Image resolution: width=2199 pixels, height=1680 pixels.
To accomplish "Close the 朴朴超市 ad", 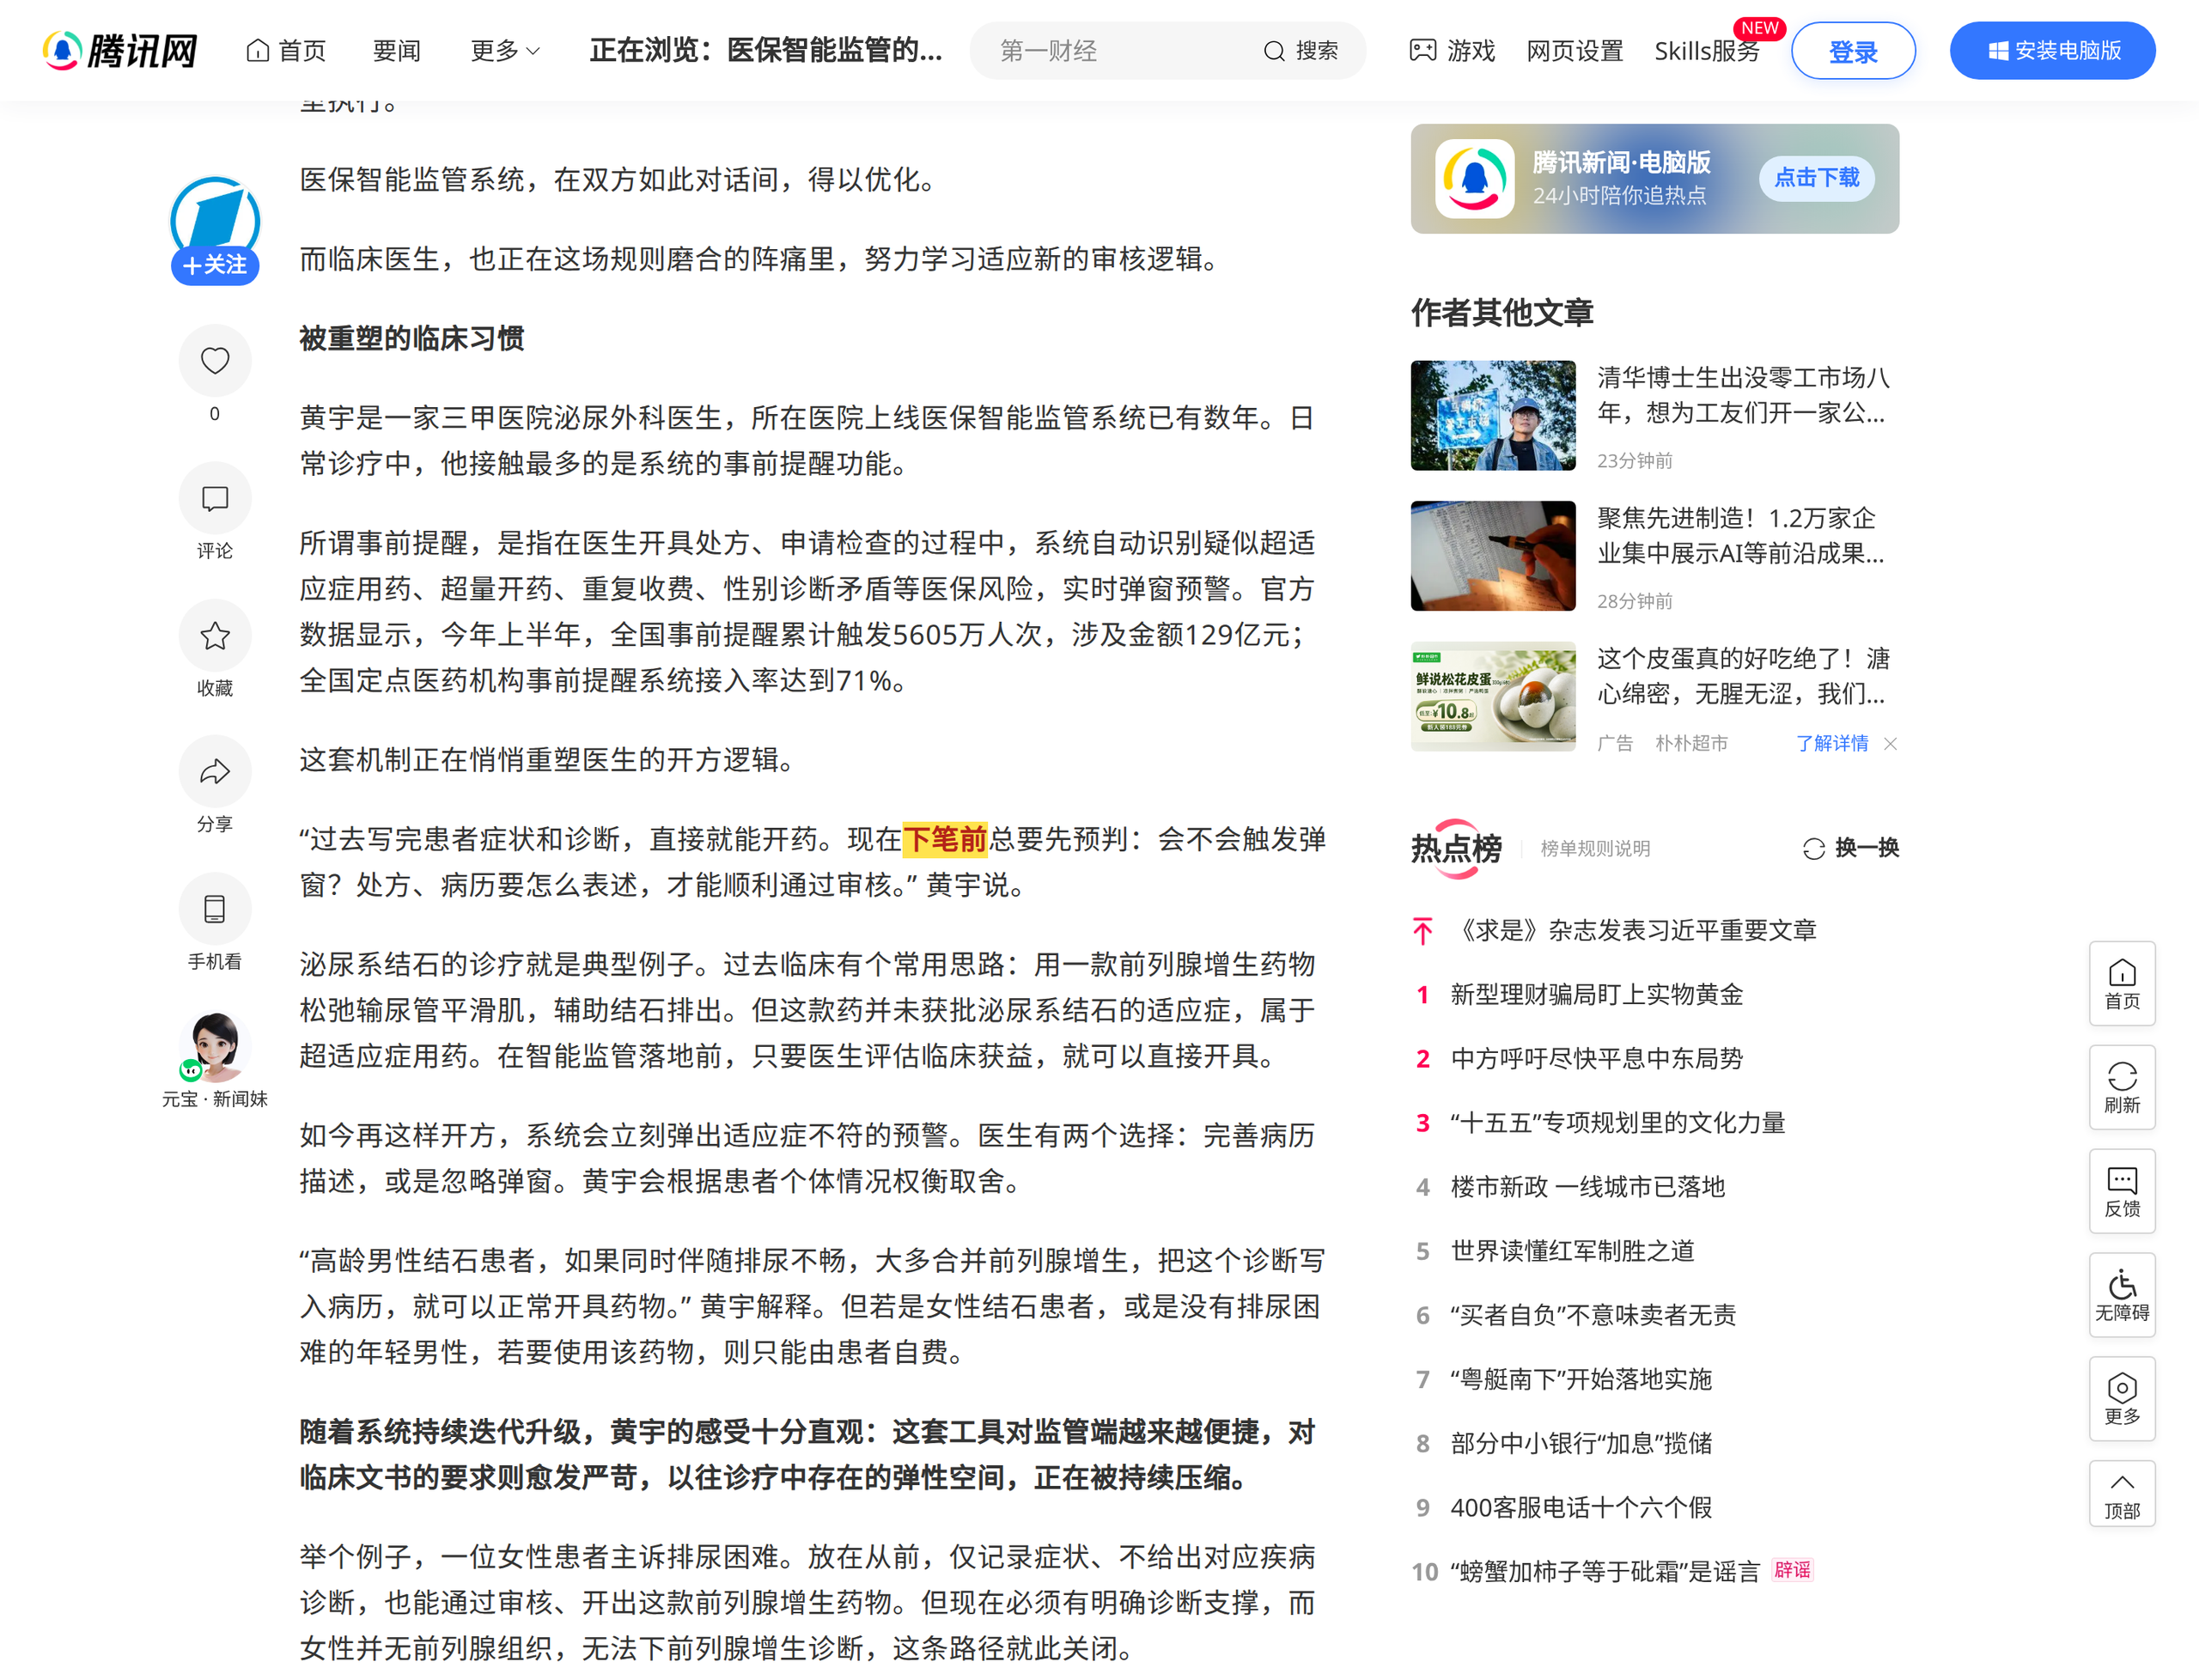I will coord(1889,743).
